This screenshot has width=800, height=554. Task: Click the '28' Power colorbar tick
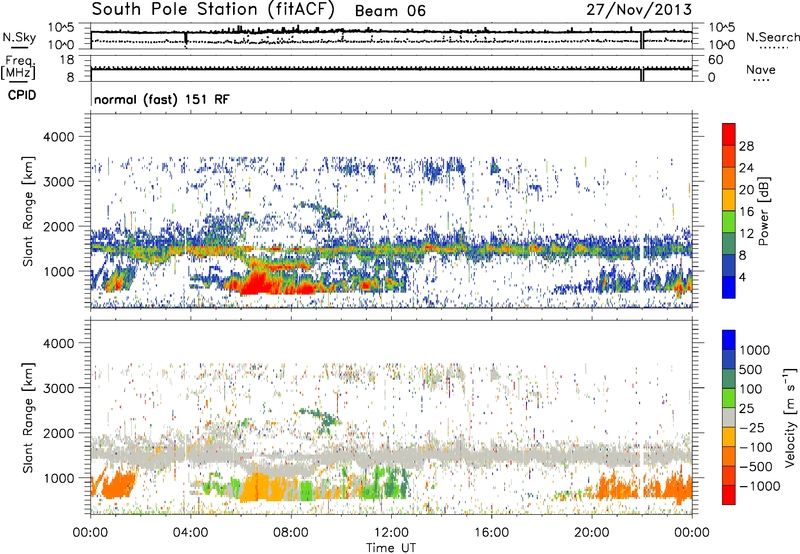point(746,146)
